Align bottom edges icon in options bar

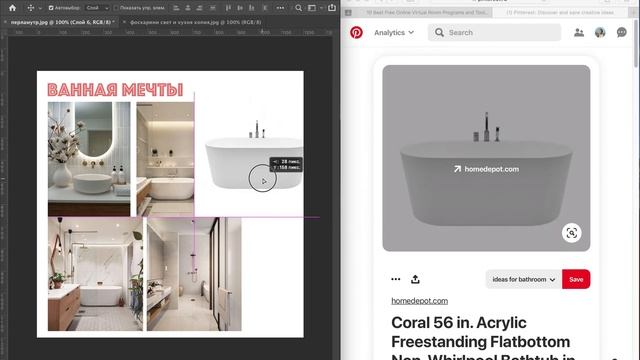[x=252, y=8]
